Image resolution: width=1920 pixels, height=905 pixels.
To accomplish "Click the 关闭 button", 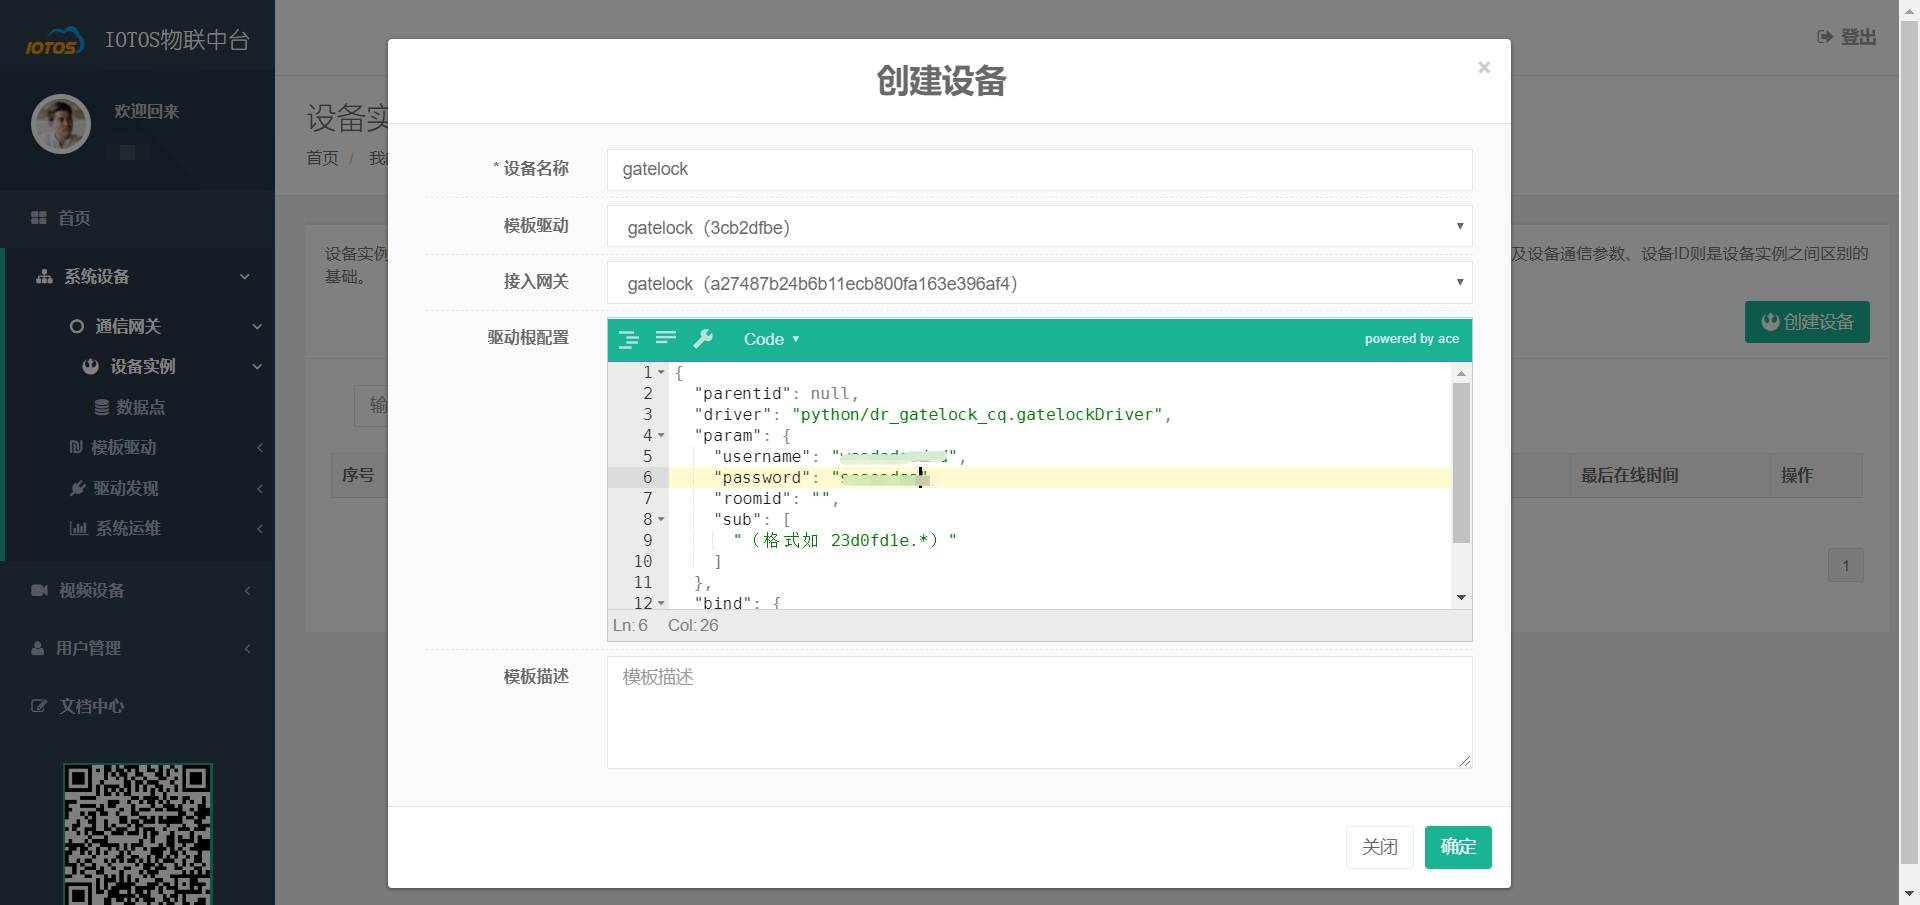I will point(1379,847).
